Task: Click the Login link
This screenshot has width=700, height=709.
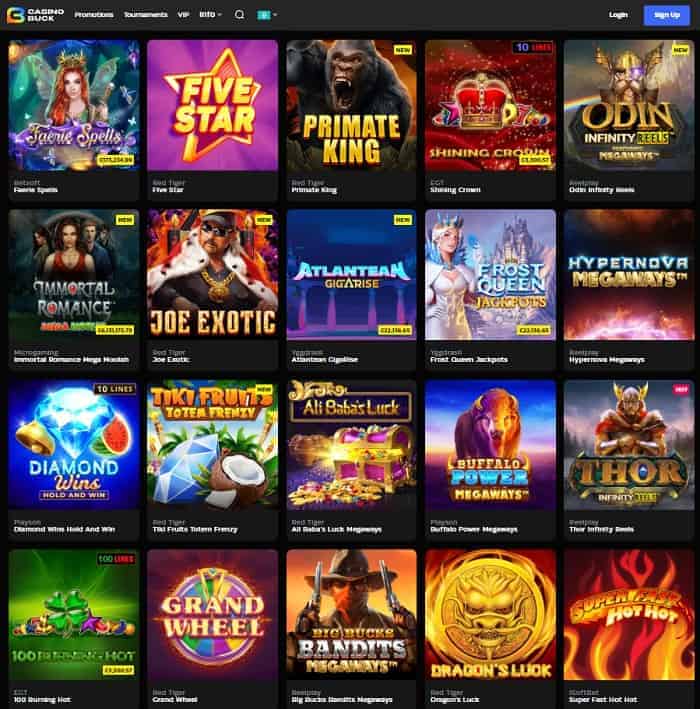Action: click(618, 15)
